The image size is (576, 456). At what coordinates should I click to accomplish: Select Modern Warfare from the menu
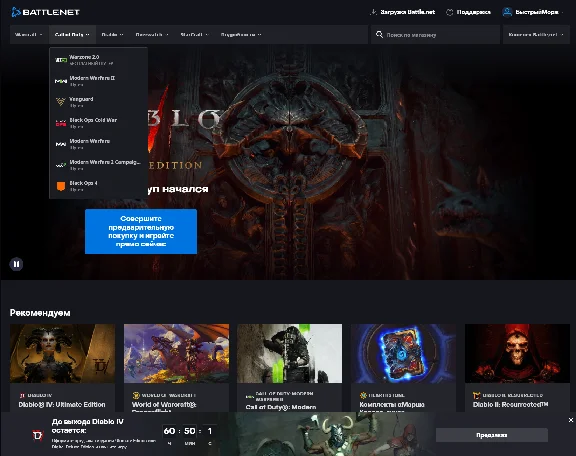pyautogui.click(x=98, y=144)
